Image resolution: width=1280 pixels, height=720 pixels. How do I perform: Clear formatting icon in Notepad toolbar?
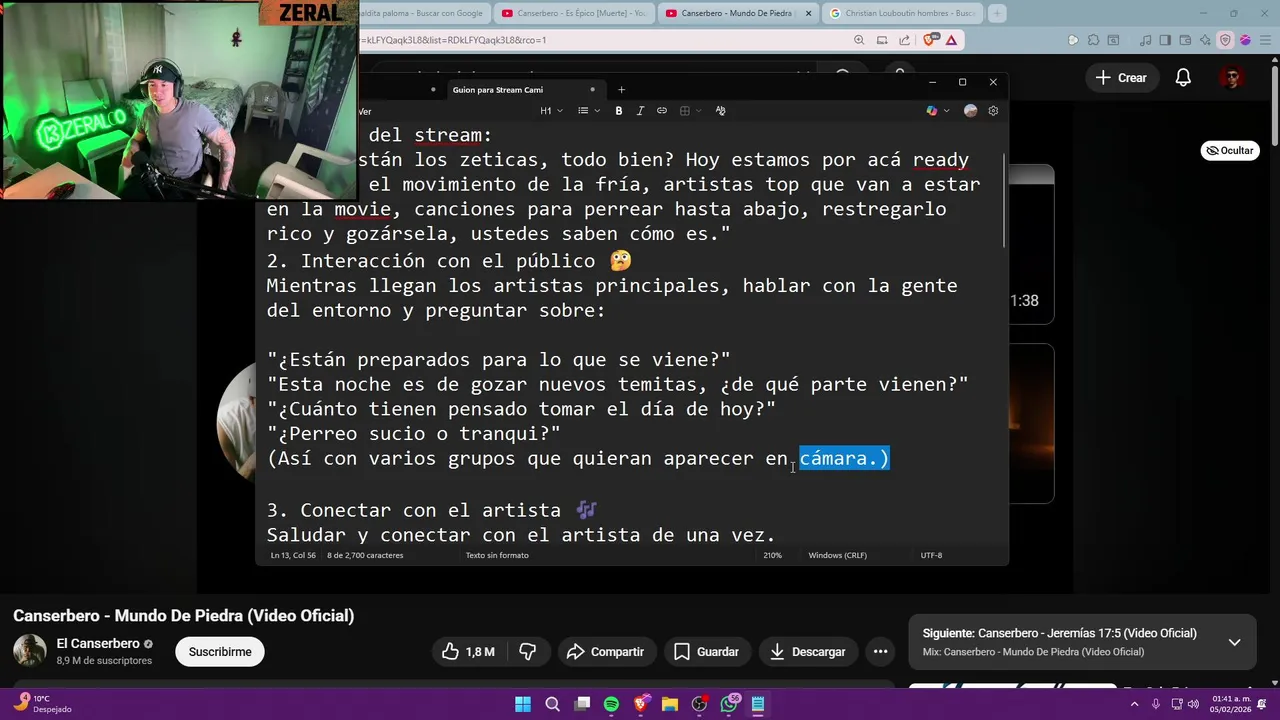720,111
